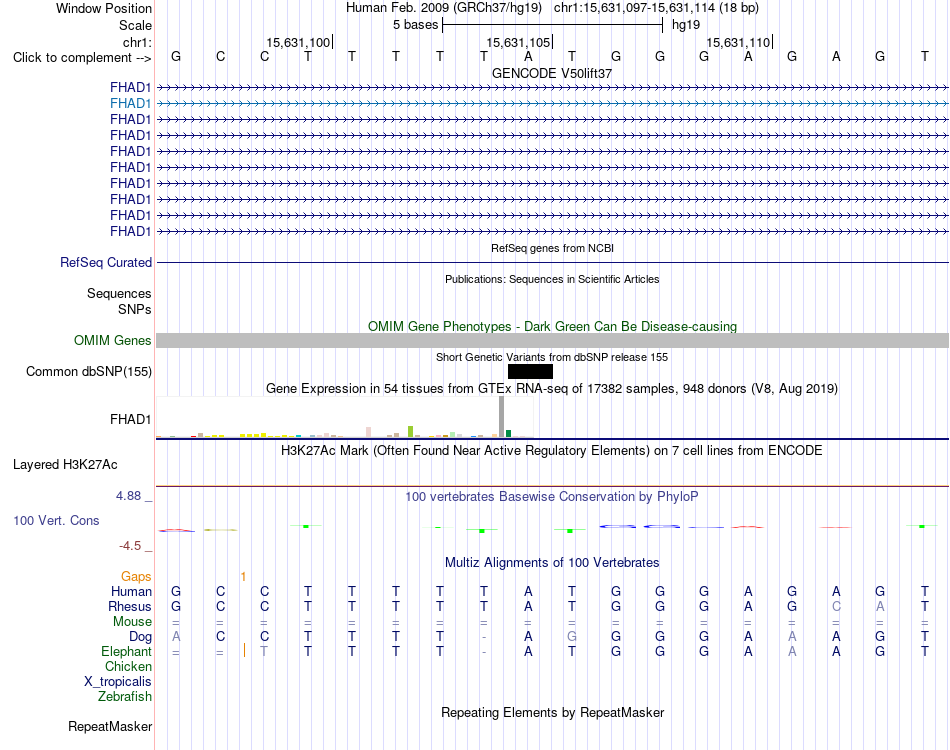Click the 'Click to complement -->' label

(82, 58)
